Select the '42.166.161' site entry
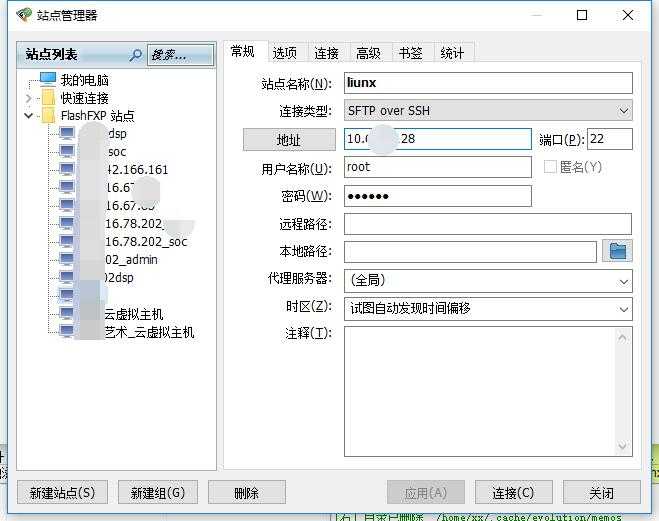 (x=136, y=170)
